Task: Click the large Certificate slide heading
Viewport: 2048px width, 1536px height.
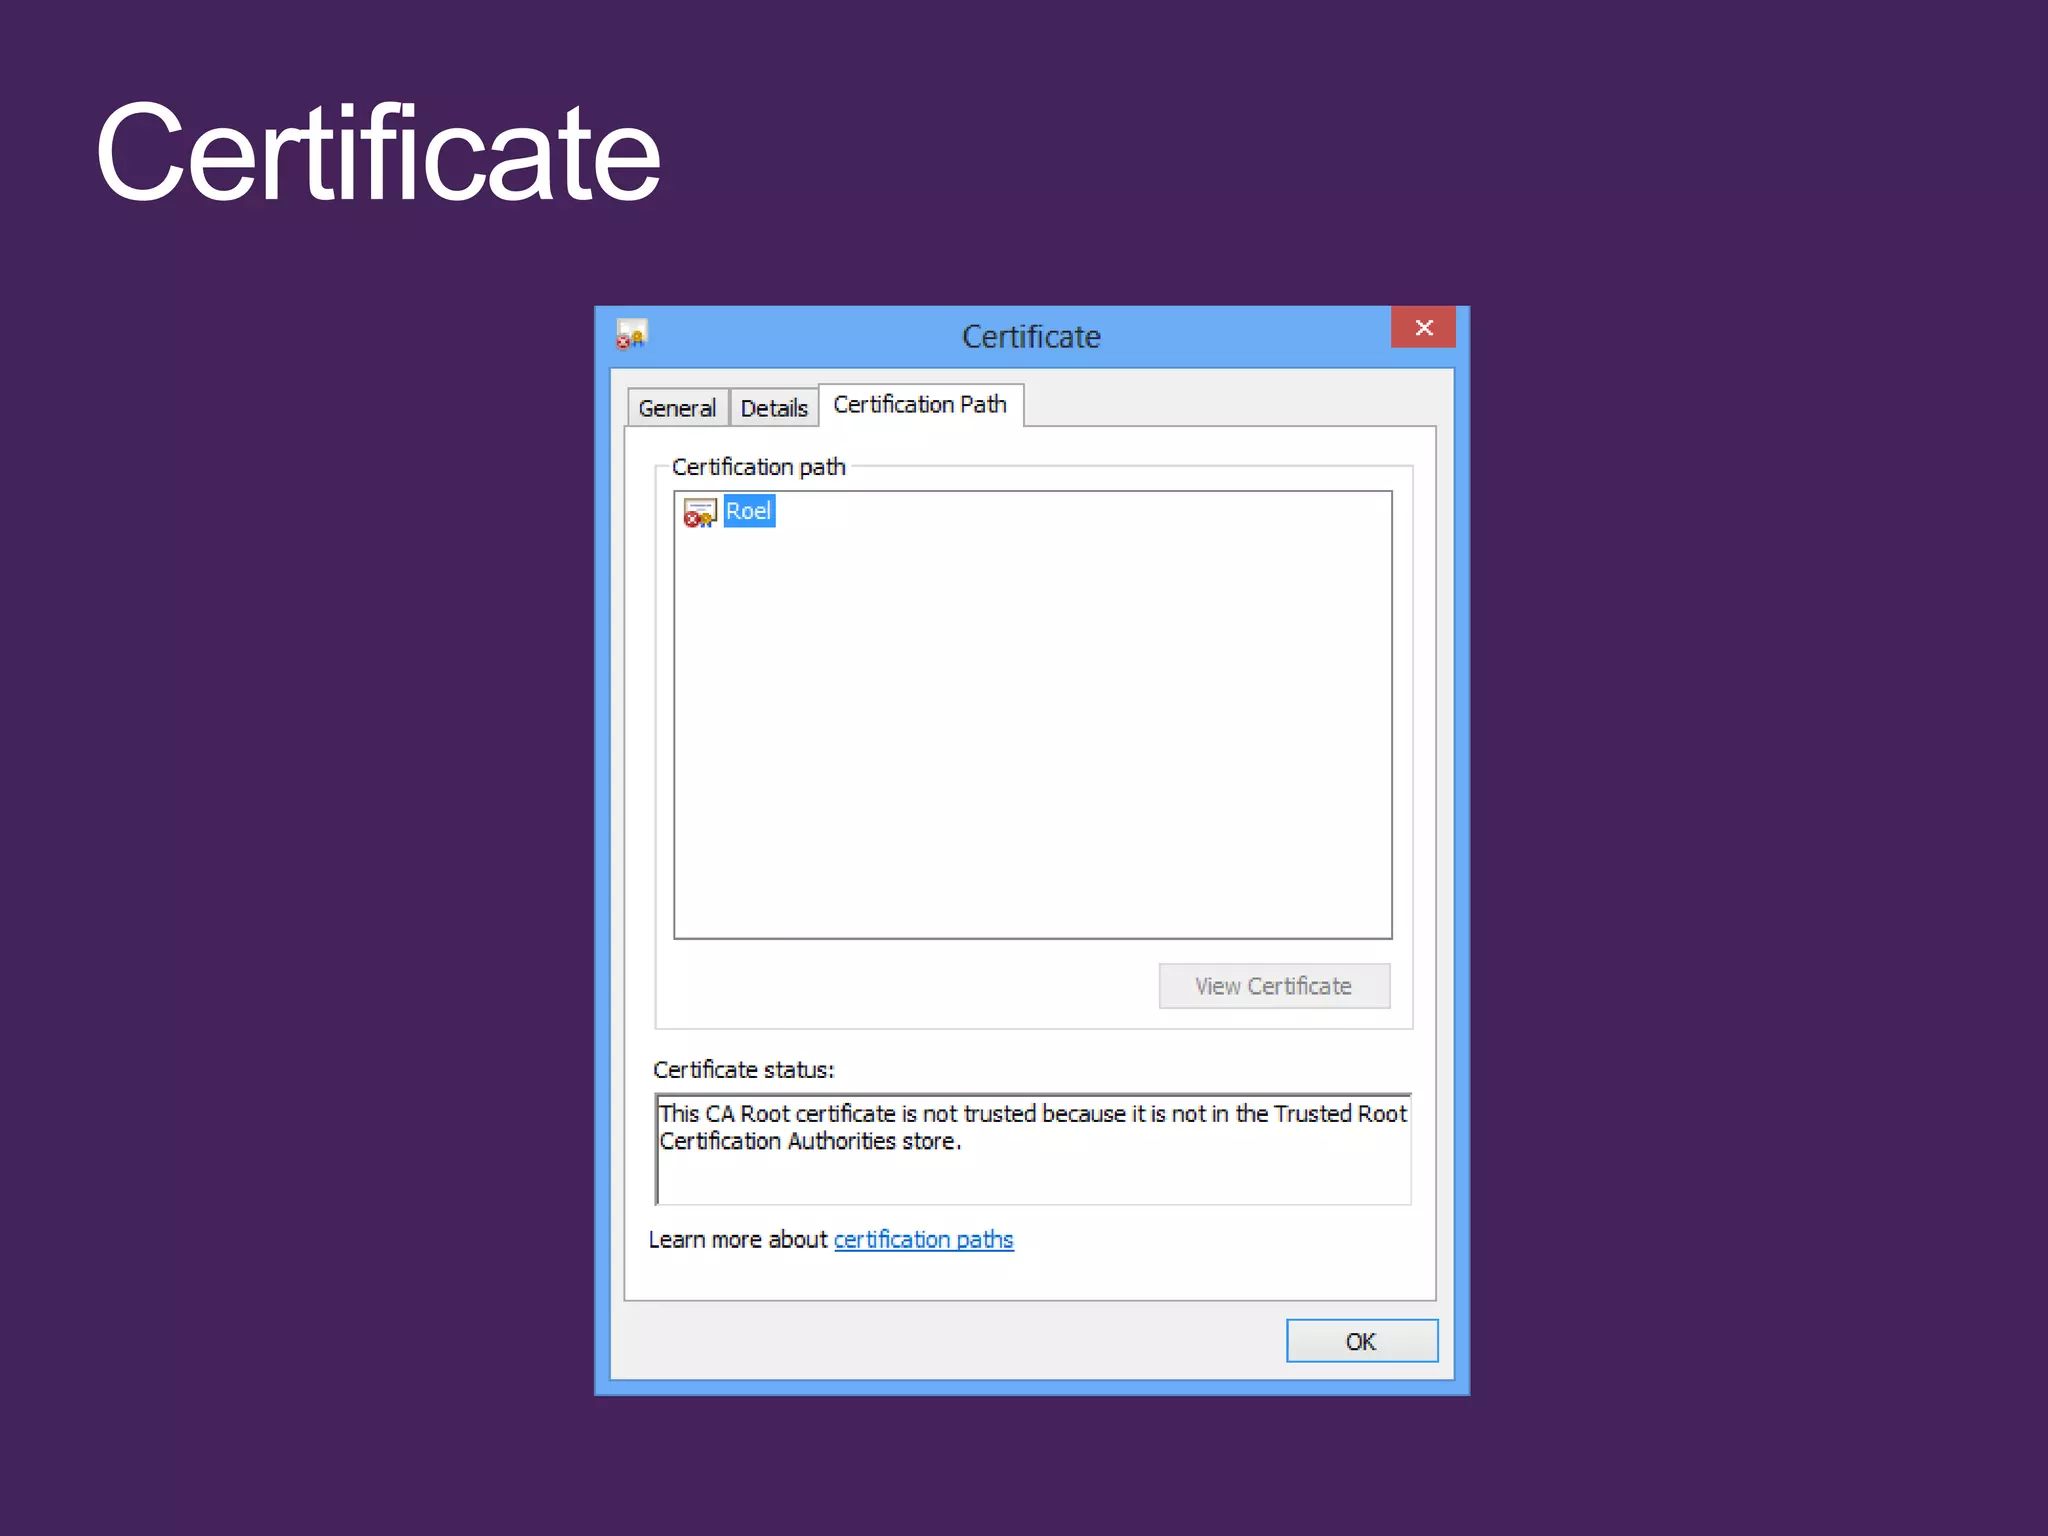Action: 378,153
